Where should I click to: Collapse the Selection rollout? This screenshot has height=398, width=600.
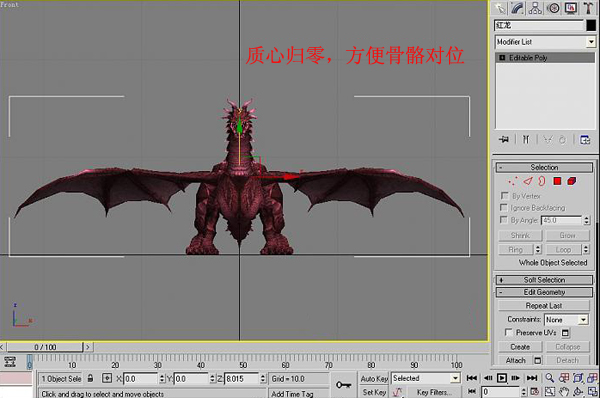(544, 167)
